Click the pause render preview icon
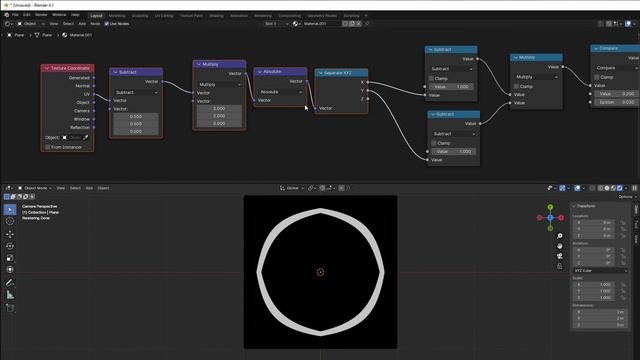The height and width of the screenshot is (360, 640). coord(634,188)
